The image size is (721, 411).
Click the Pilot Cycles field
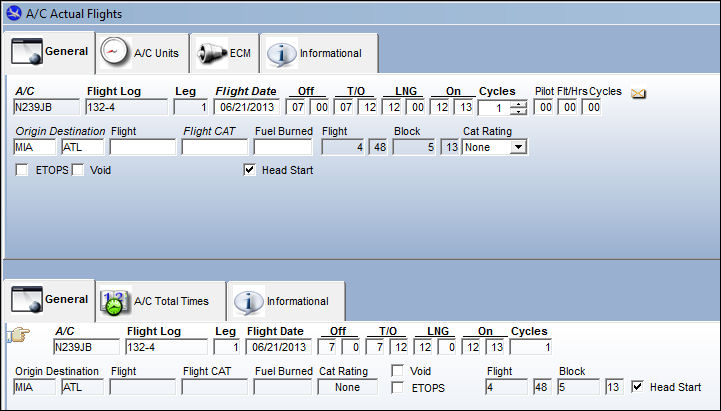(x=593, y=107)
